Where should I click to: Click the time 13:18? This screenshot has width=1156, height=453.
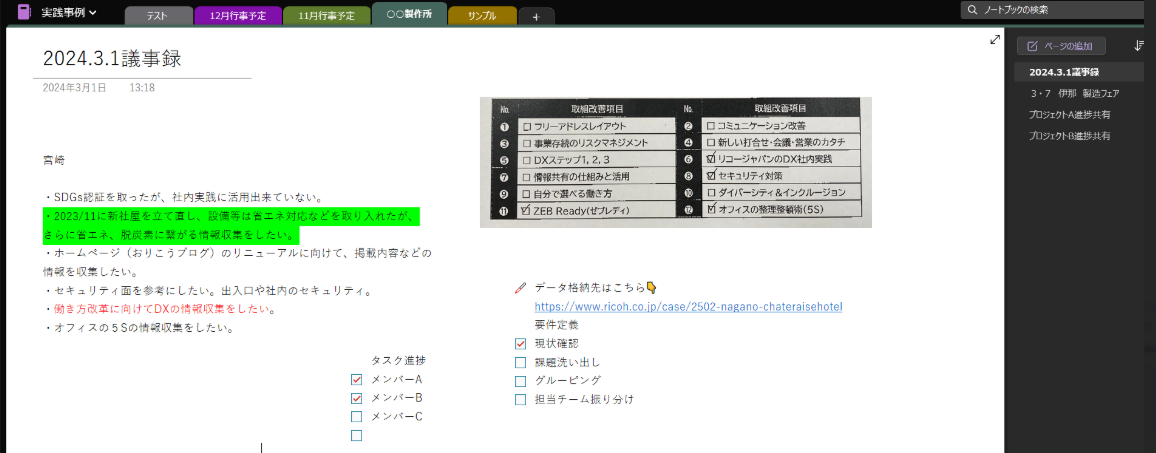(x=142, y=88)
